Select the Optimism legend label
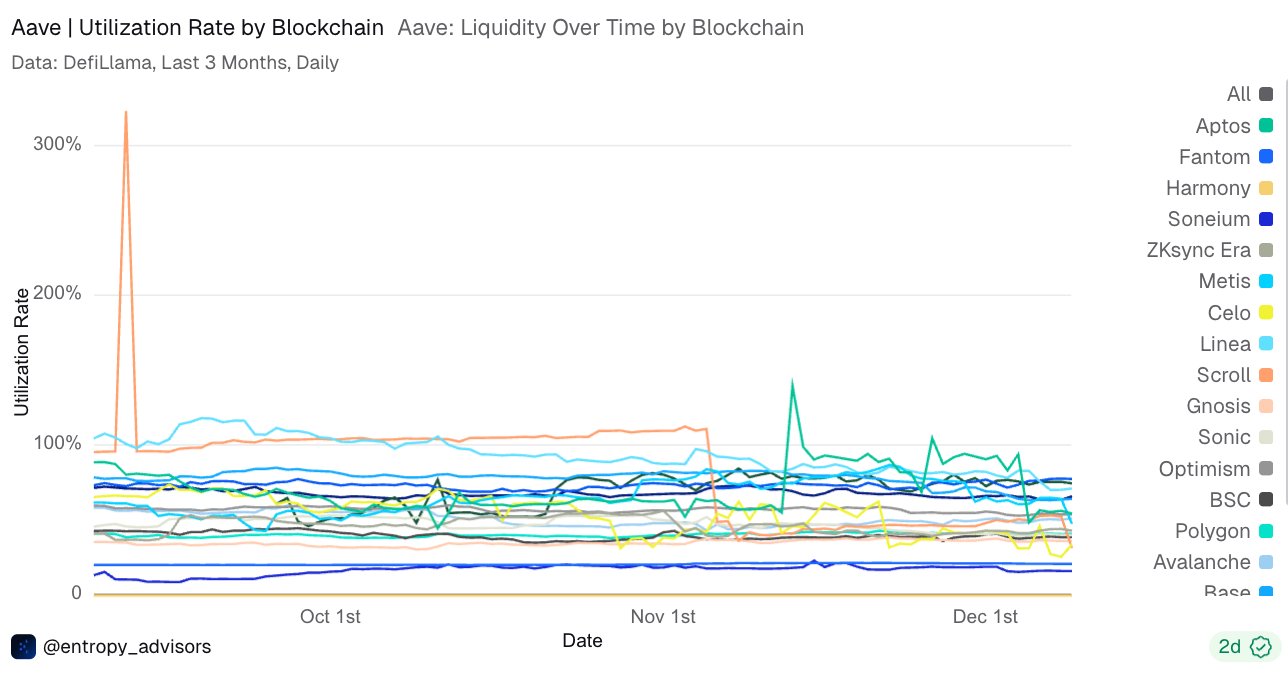This screenshot has width=1288, height=674. 1206,469
